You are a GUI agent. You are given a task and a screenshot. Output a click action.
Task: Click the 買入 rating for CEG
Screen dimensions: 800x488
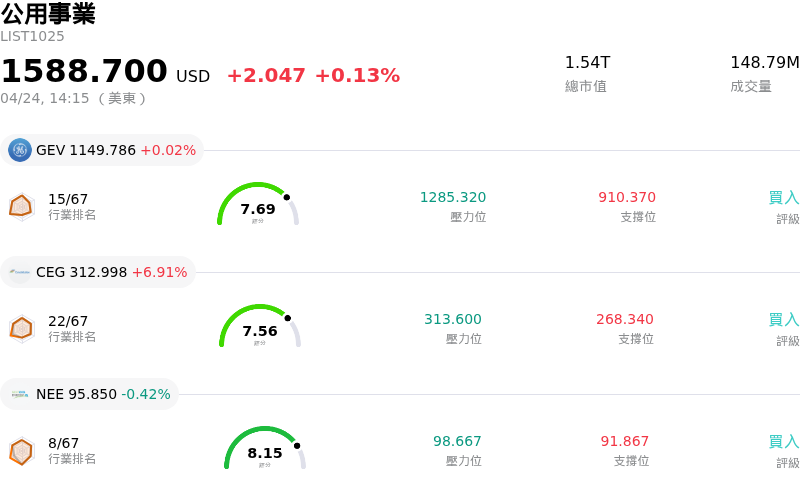[783, 320]
